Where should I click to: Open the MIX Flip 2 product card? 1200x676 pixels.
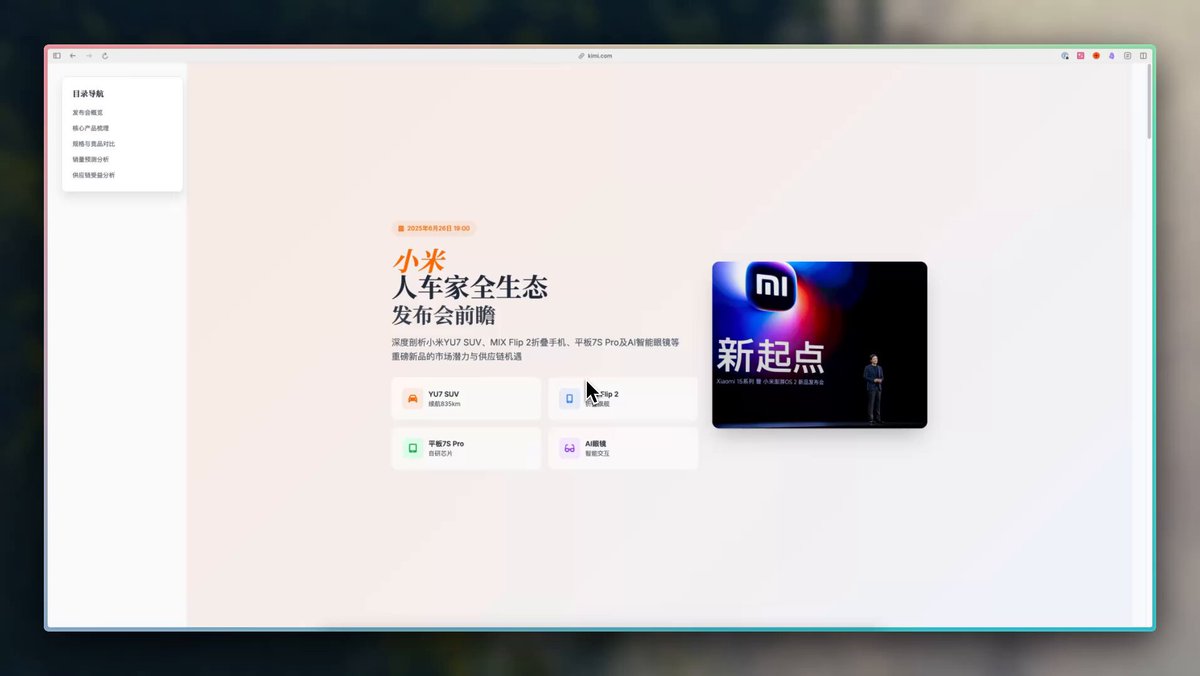623,399
